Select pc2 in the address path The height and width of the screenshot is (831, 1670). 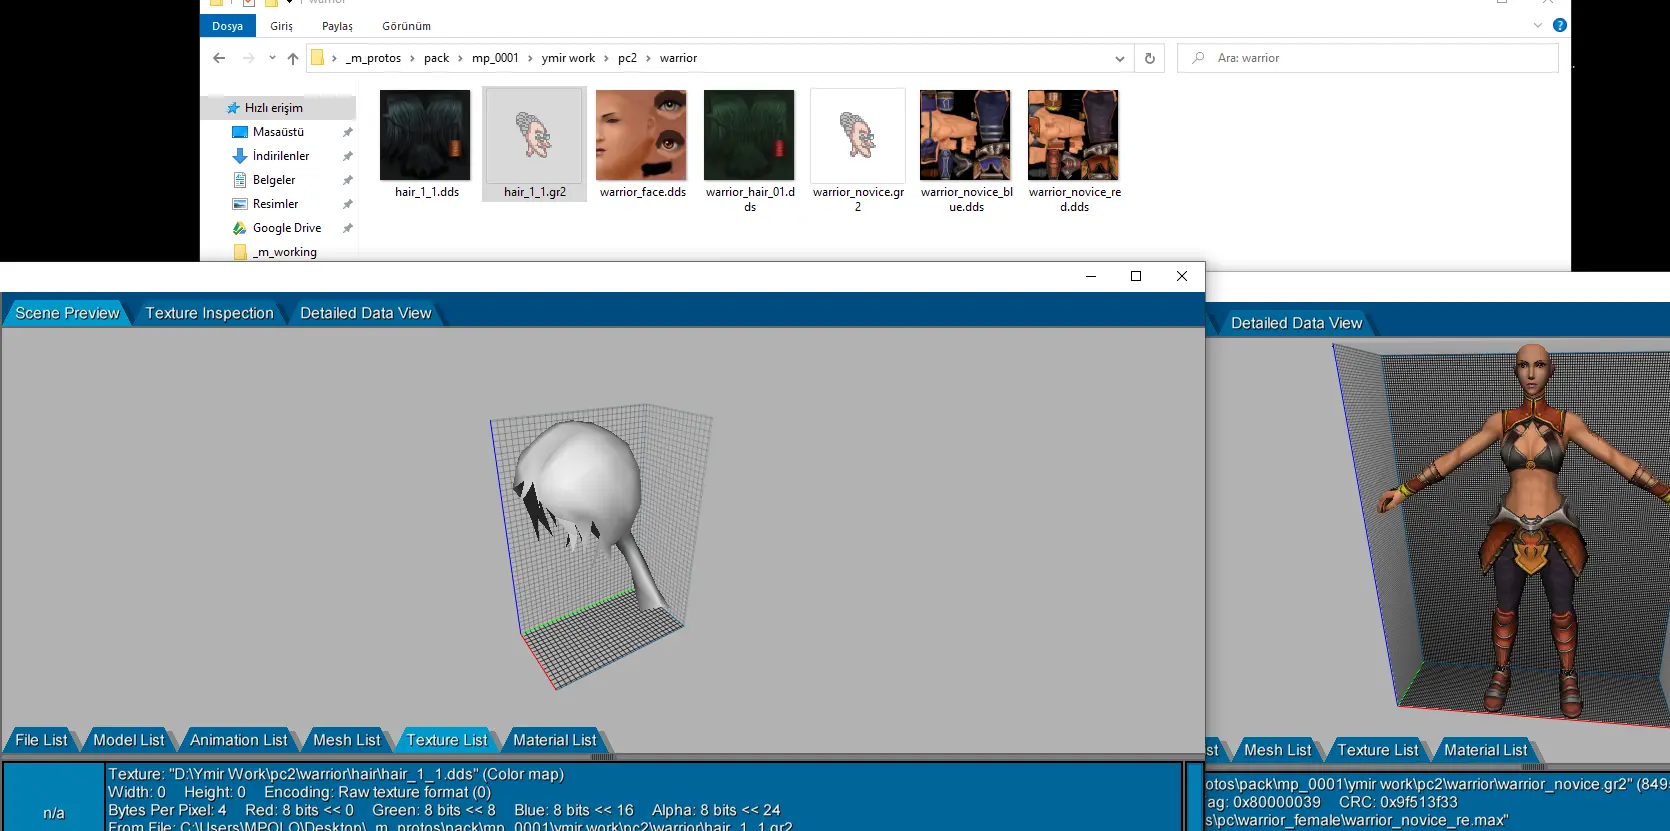click(627, 58)
